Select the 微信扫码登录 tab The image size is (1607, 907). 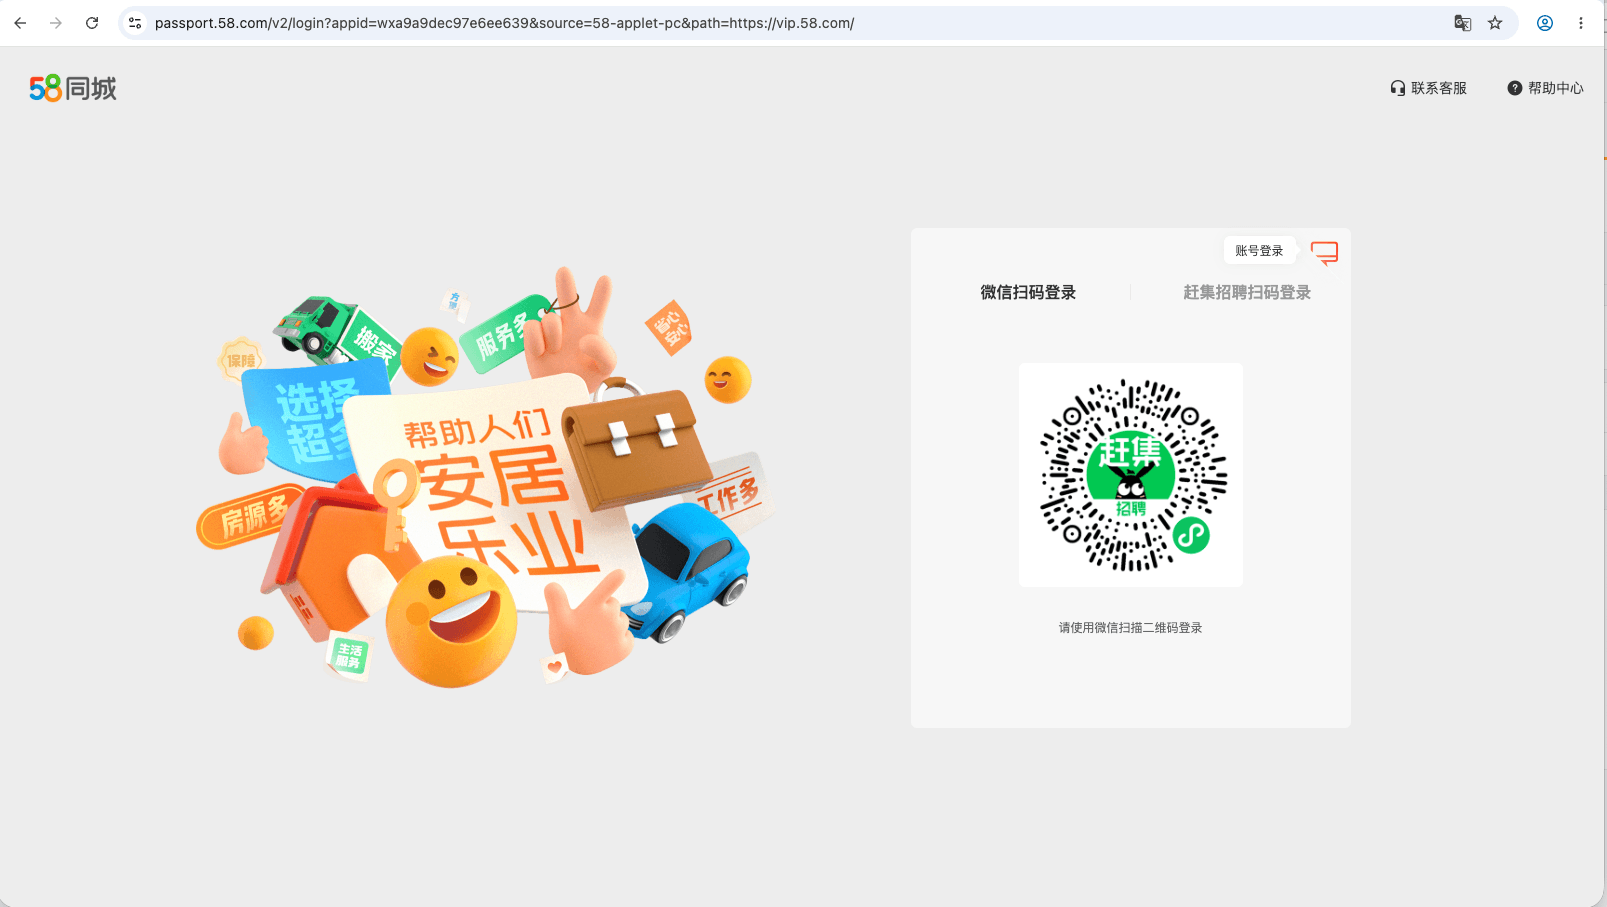[1028, 292]
